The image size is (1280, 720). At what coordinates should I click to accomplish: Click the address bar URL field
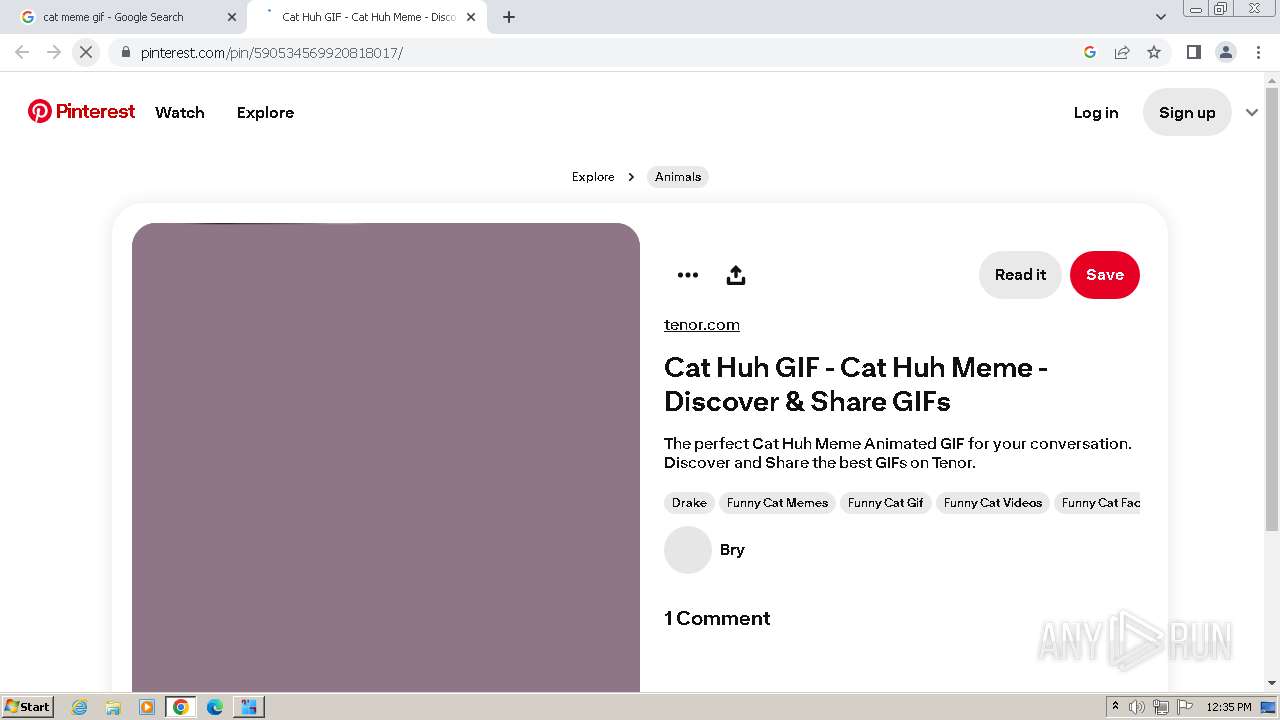[600, 52]
